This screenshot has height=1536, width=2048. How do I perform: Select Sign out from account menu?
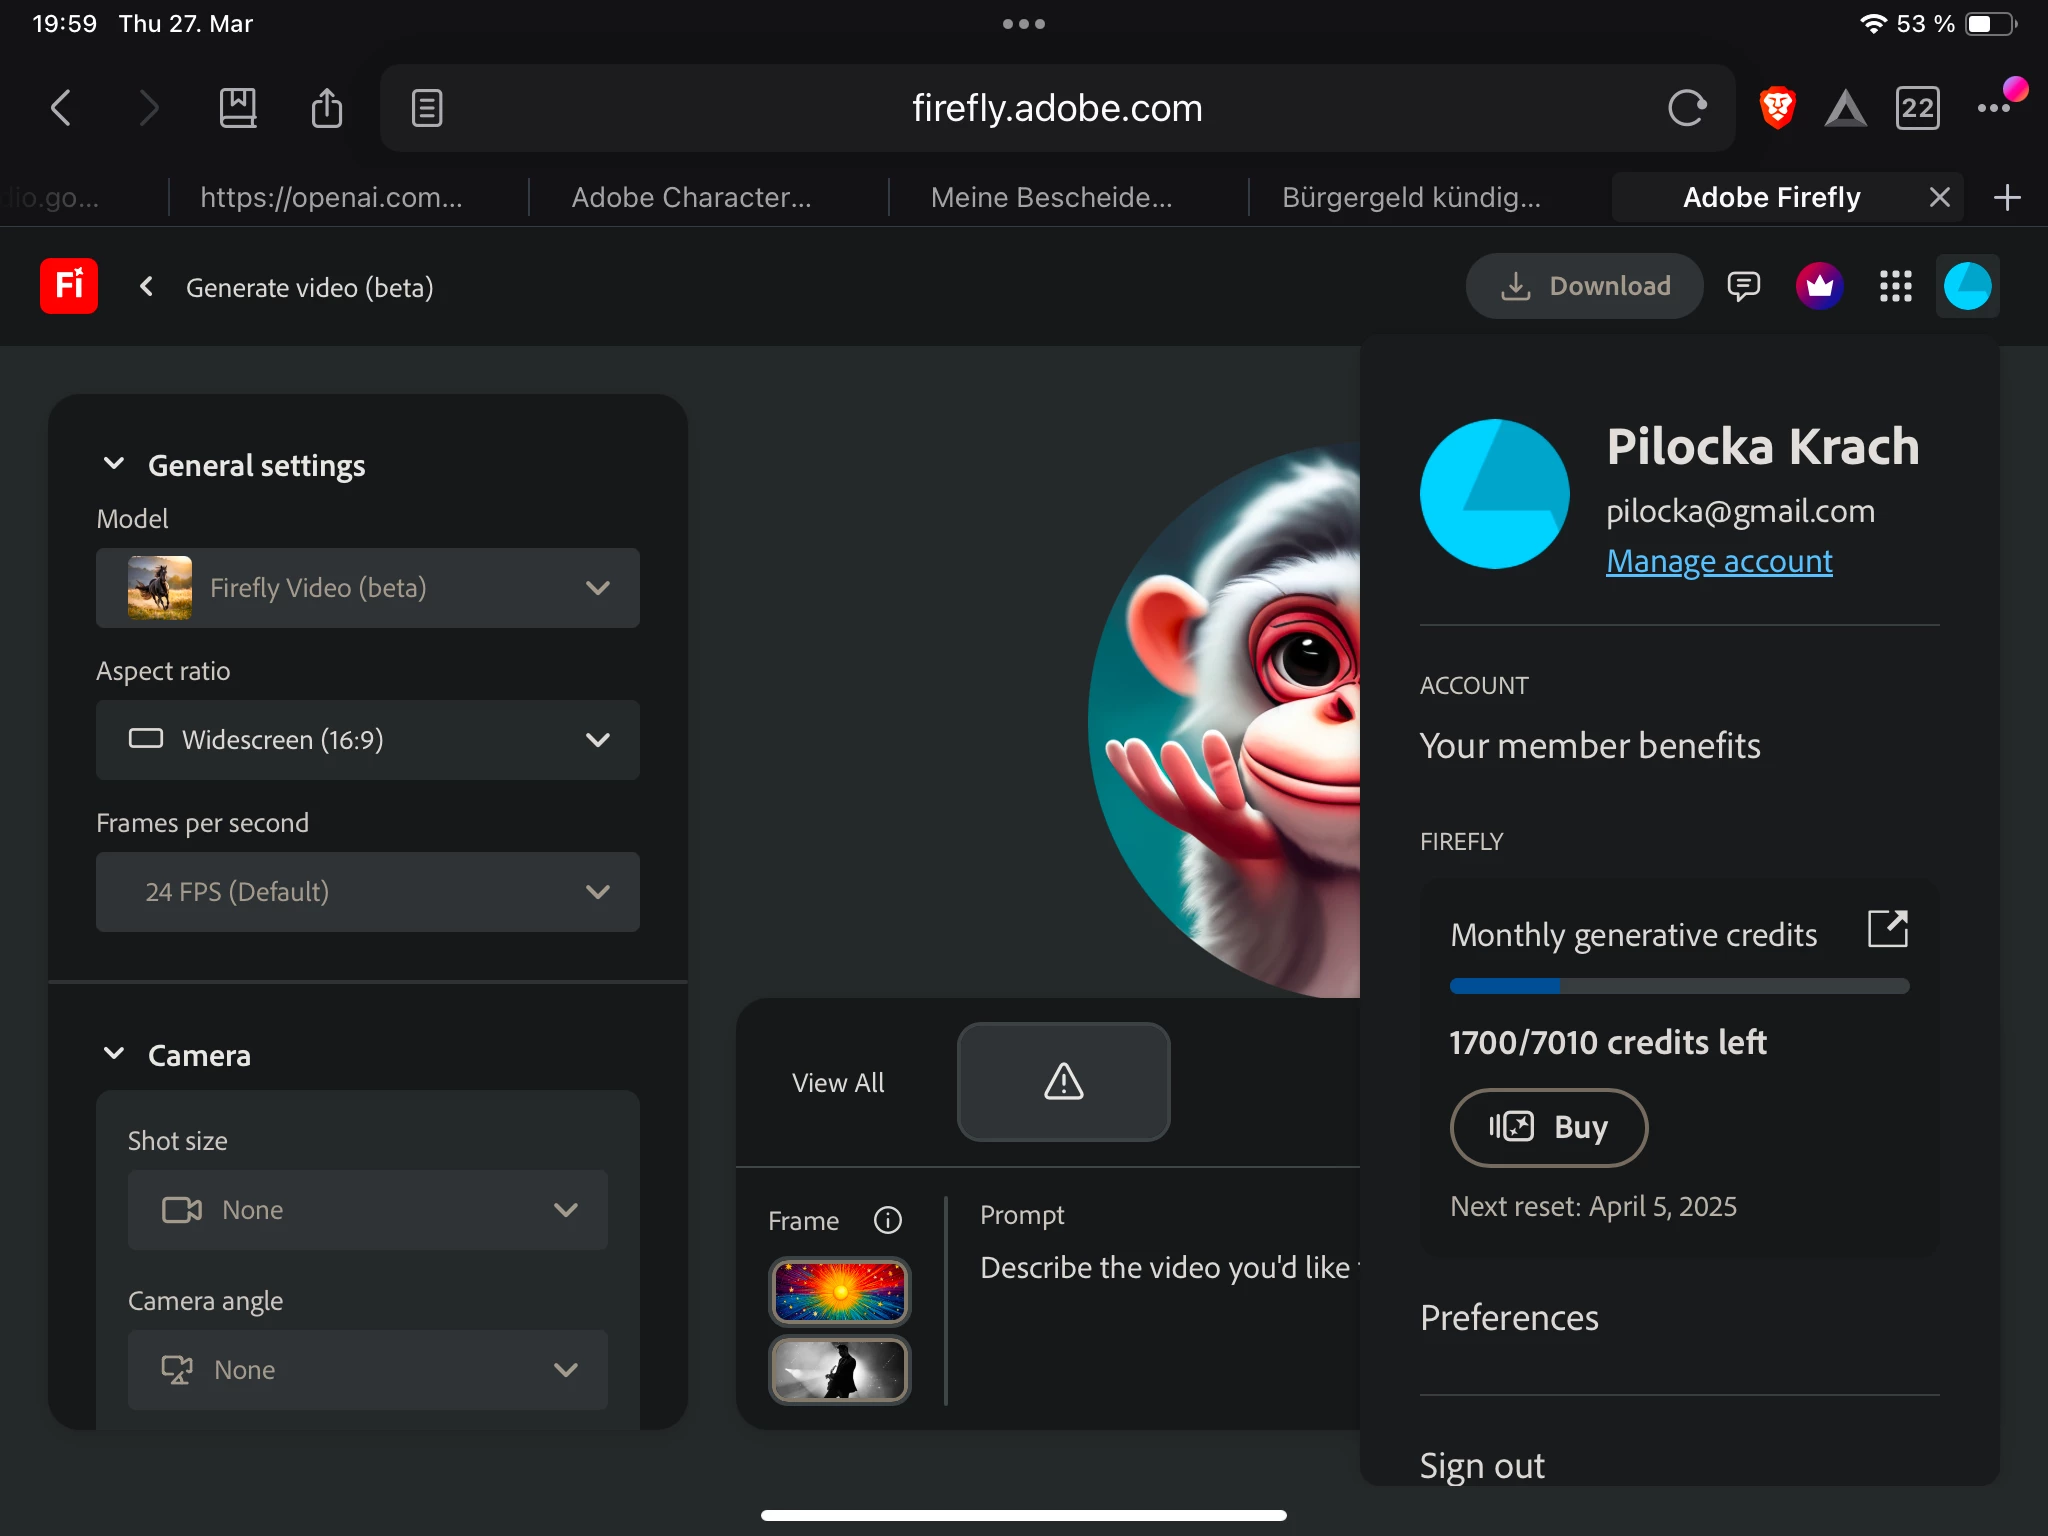1482,1465
